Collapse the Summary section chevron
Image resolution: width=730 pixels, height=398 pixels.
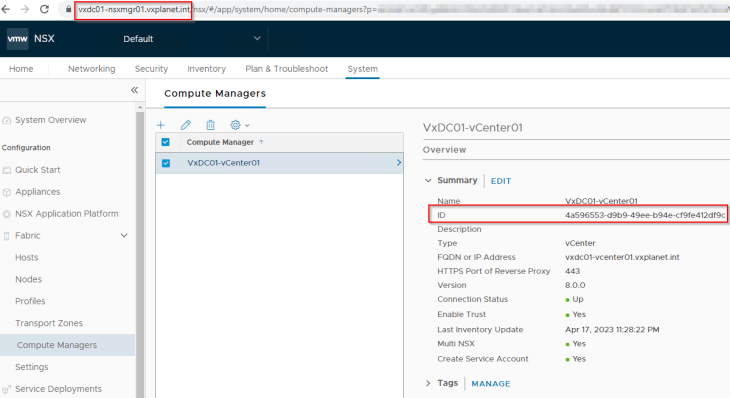coord(428,180)
